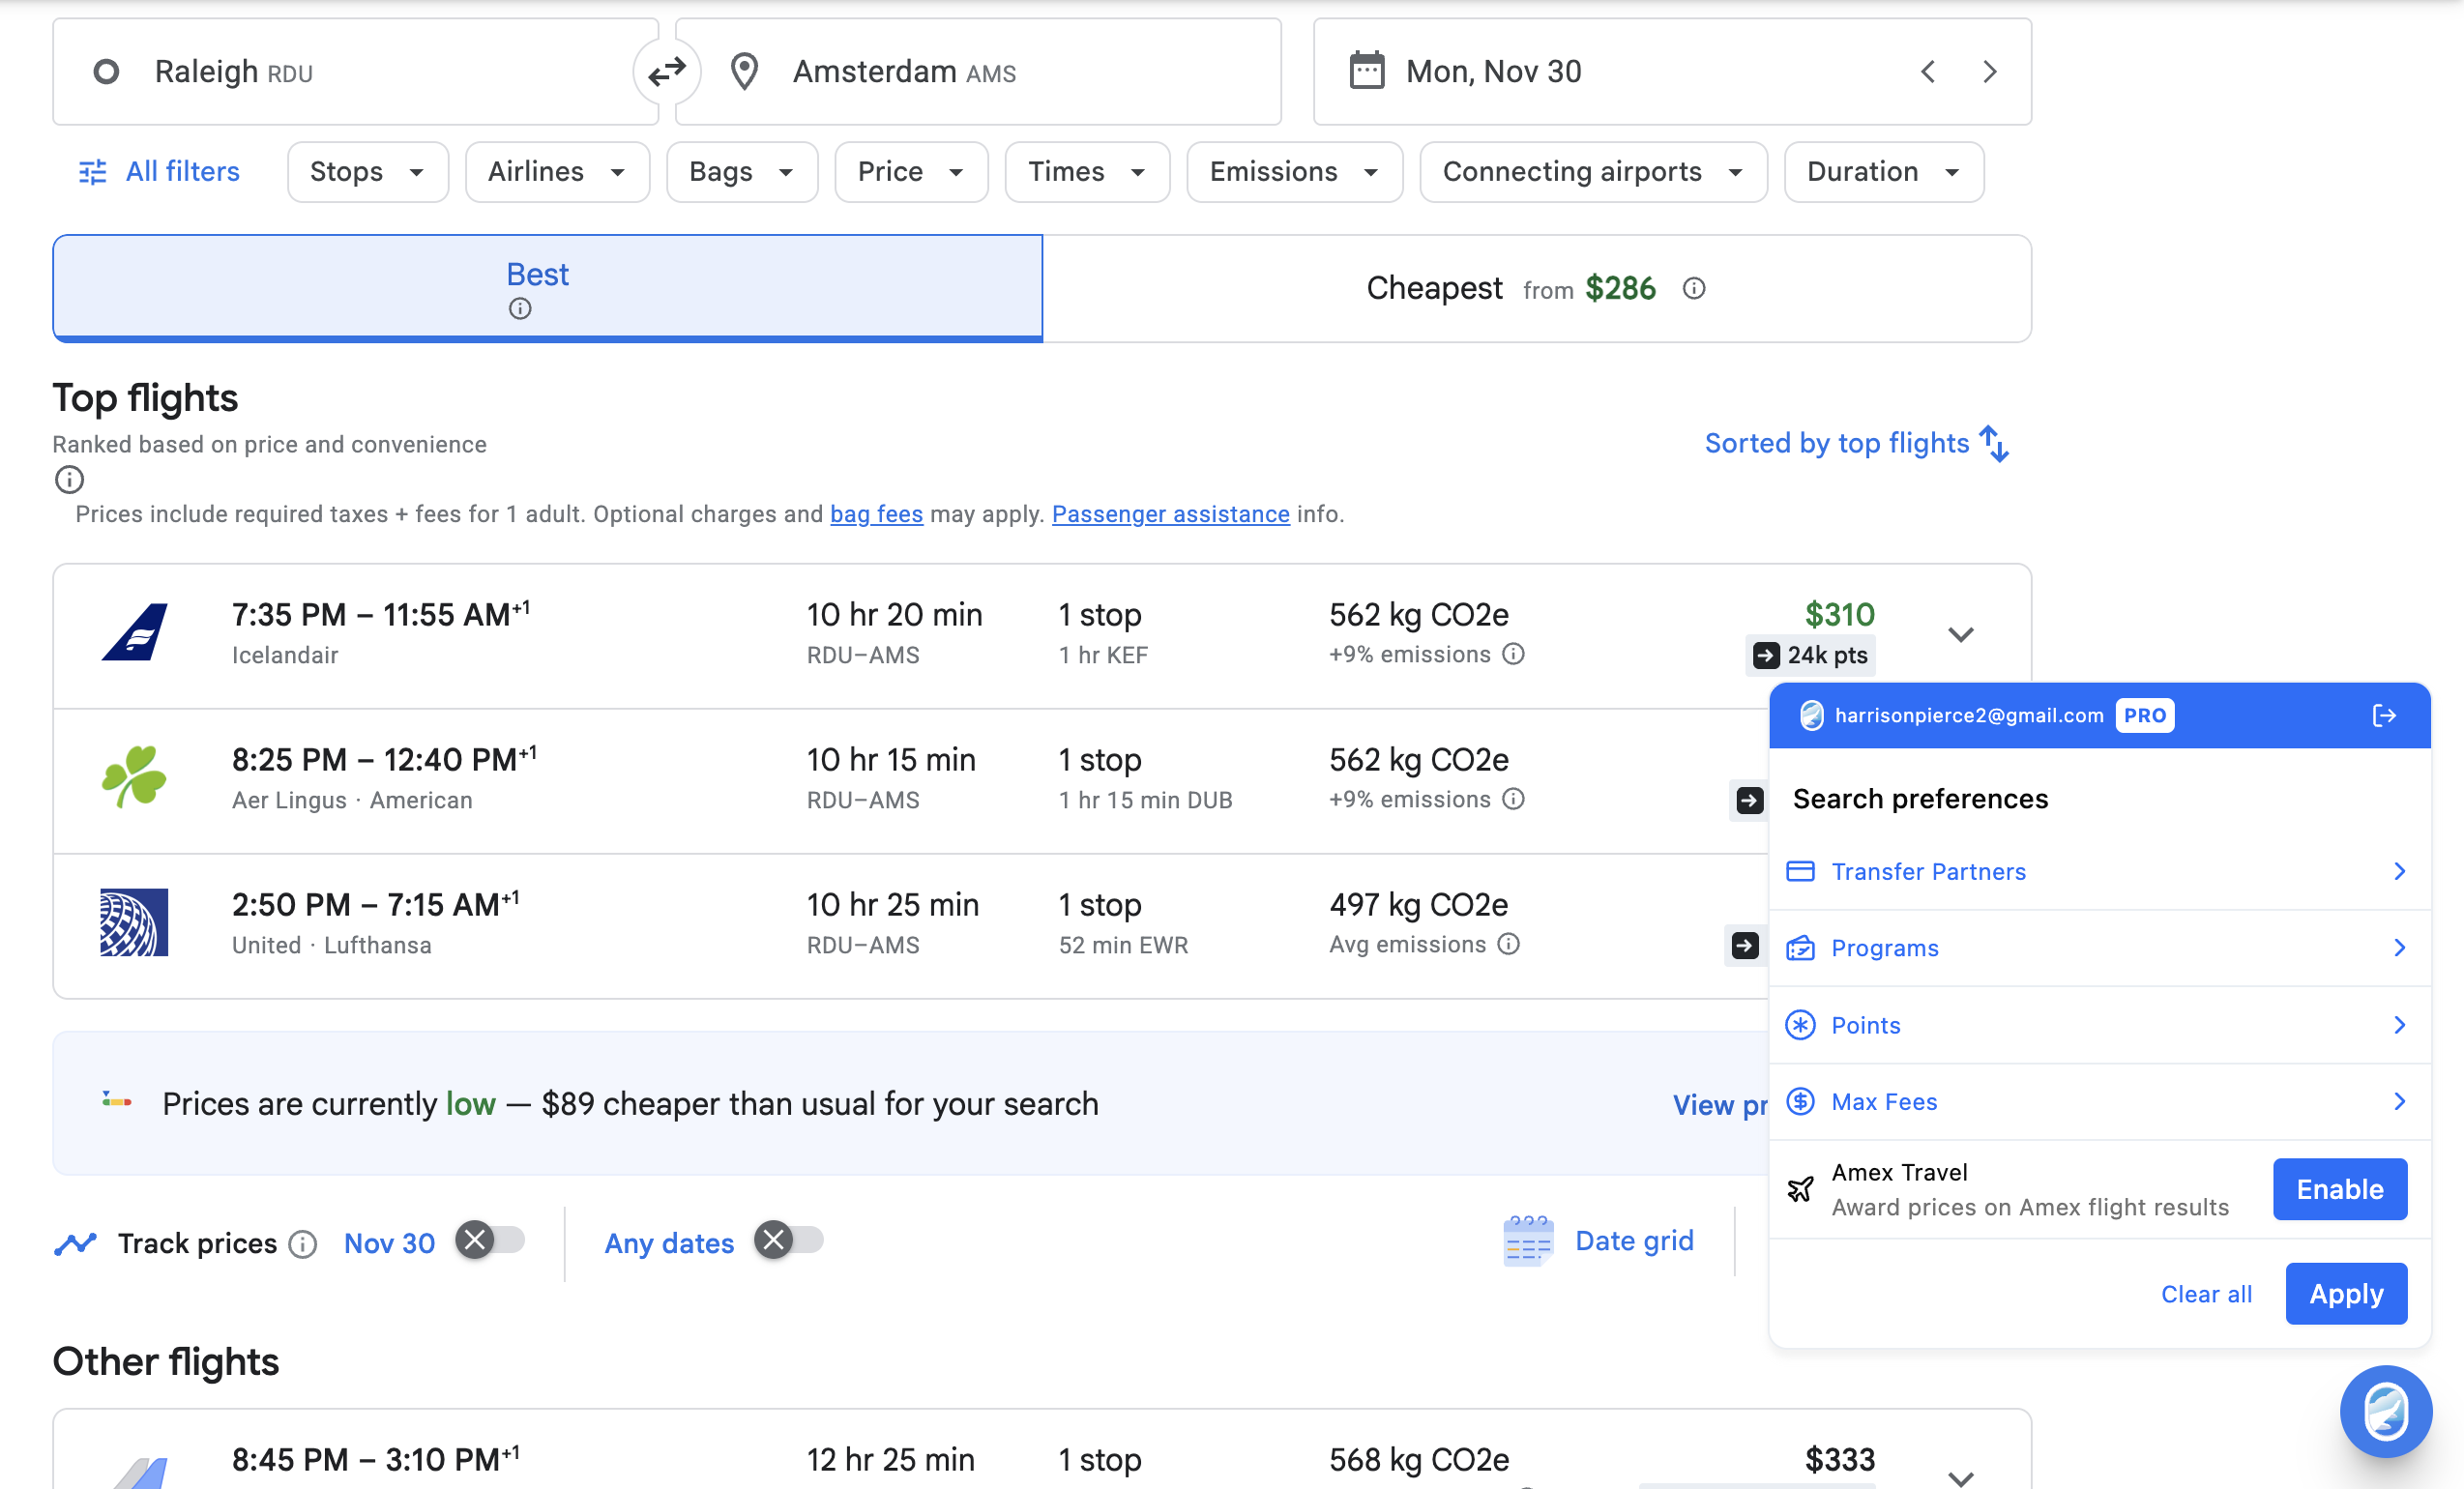This screenshot has width=2464, height=1489.
Task: Click the Mon, Nov 30 date field
Action: click(1672, 72)
